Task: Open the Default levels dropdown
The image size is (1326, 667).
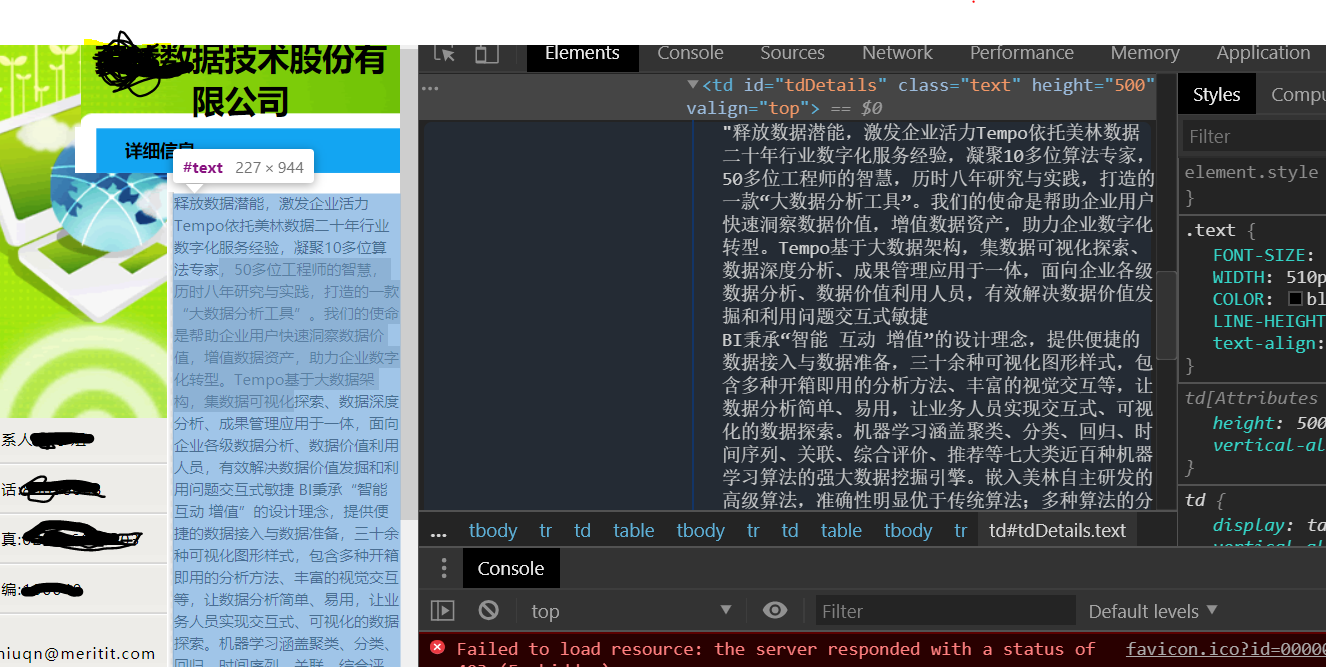Action: click(1153, 611)
